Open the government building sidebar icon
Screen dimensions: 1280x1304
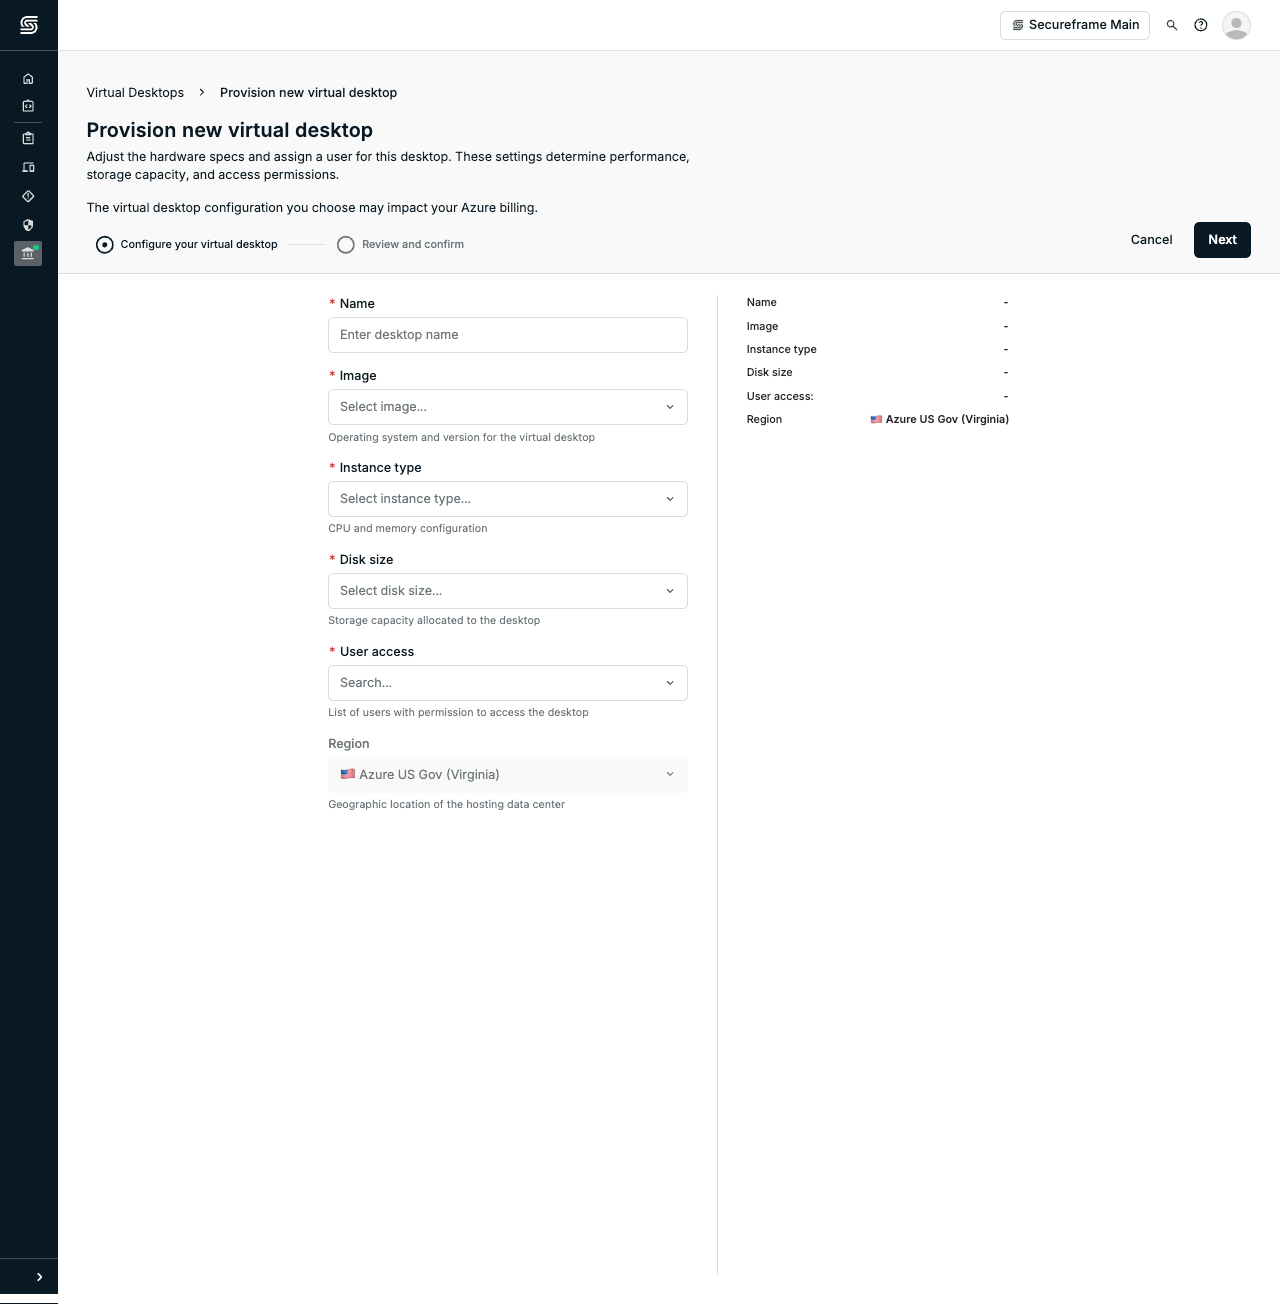click(x=28, y=254)
